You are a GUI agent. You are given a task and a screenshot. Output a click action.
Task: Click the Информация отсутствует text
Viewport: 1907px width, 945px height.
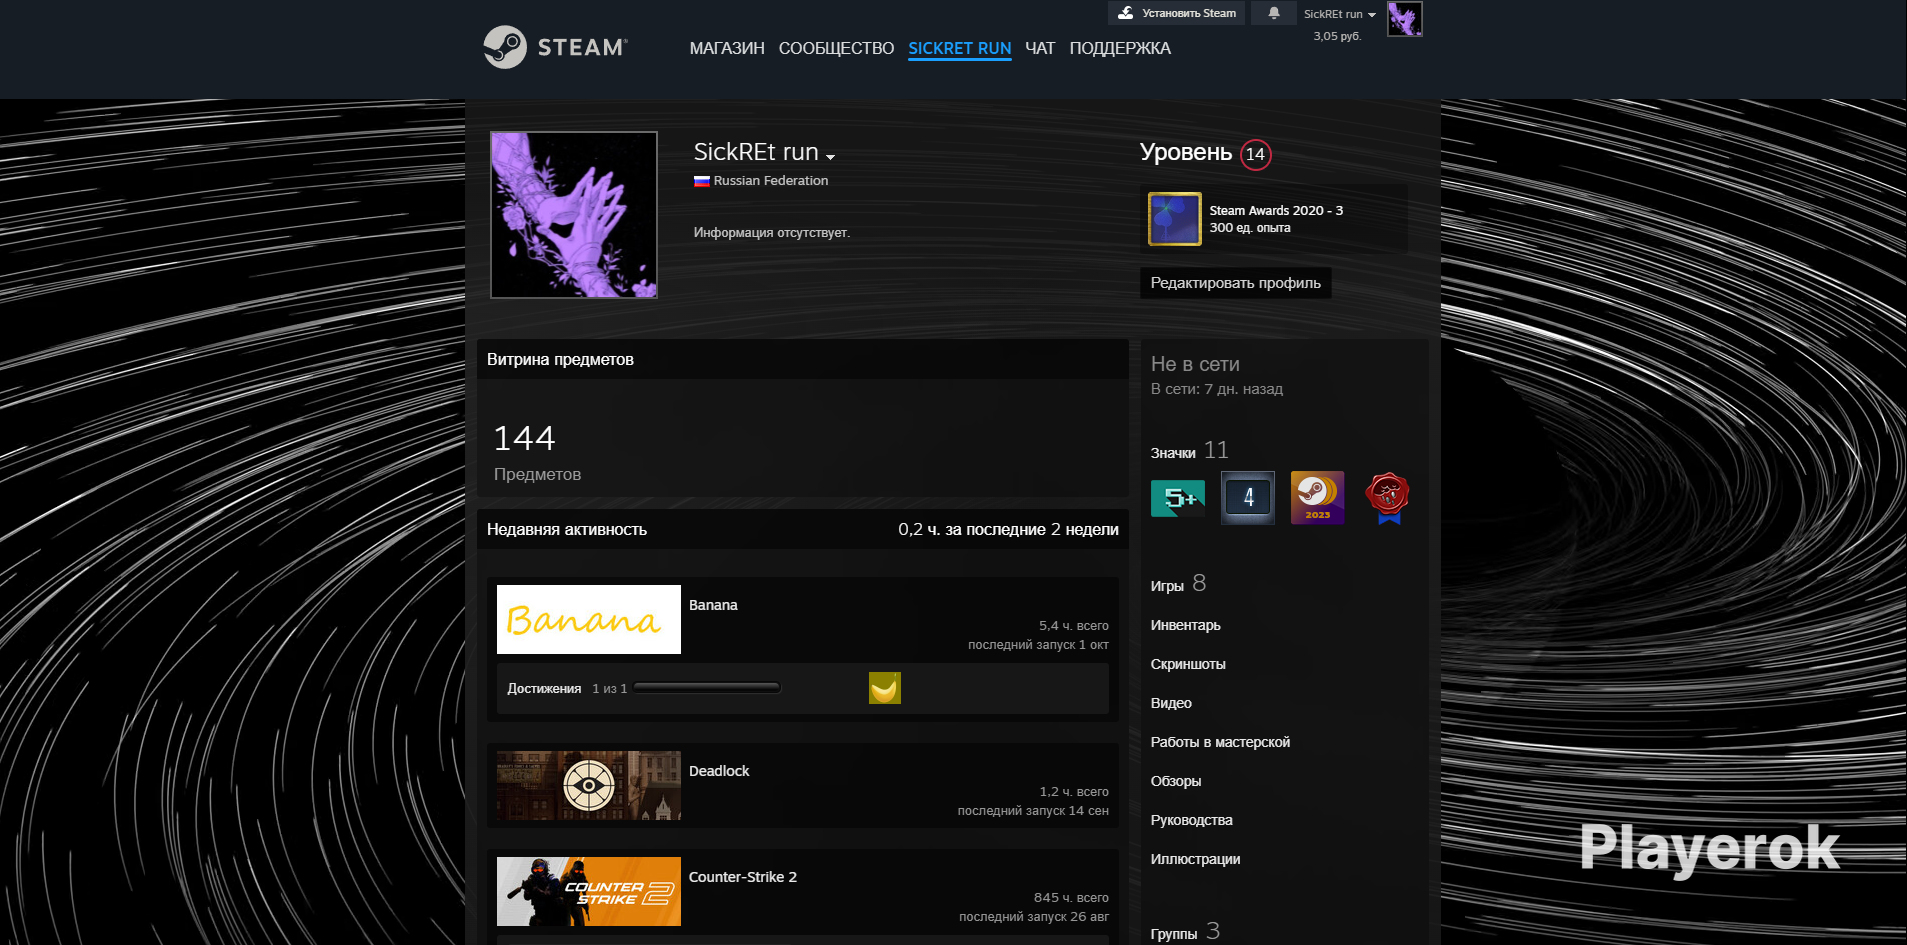coord(772,233)
